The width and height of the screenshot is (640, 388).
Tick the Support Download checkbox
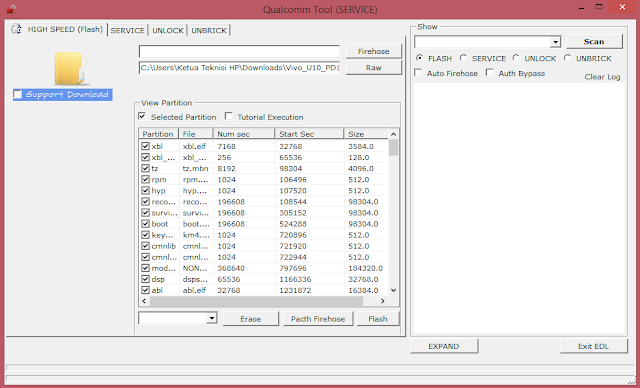pyautogui.click(x=18, y=95)
